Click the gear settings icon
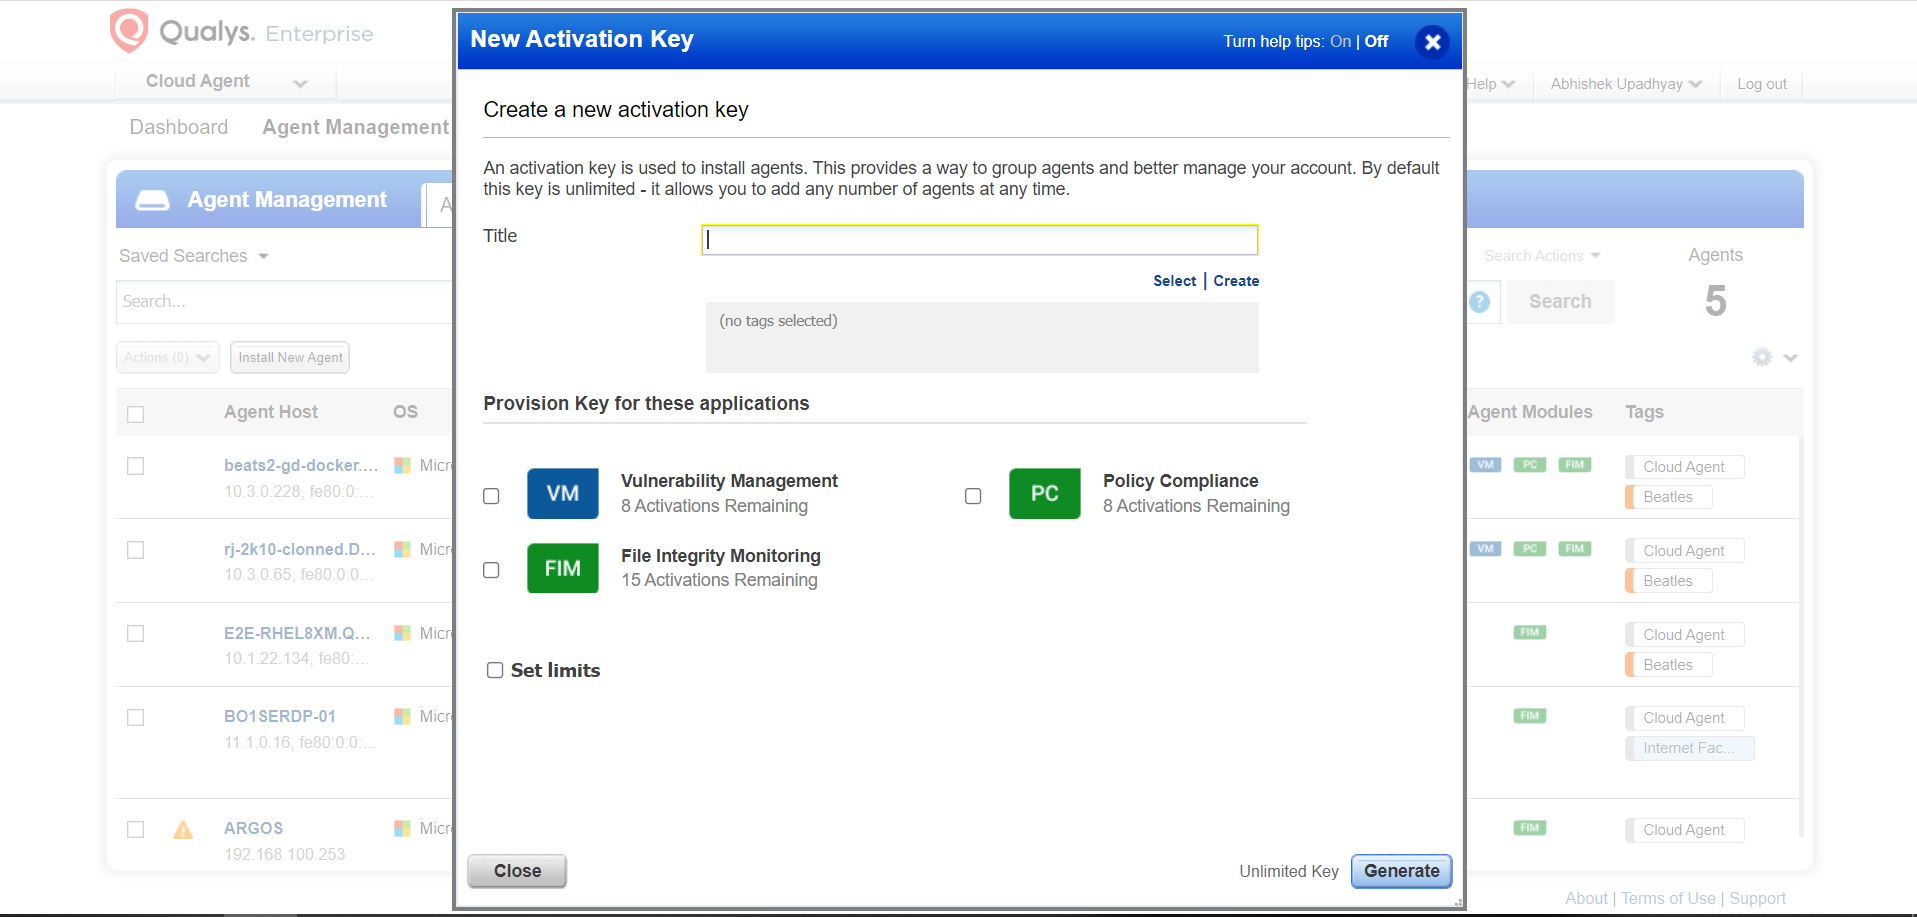1917x917 pixels. 1762,357
